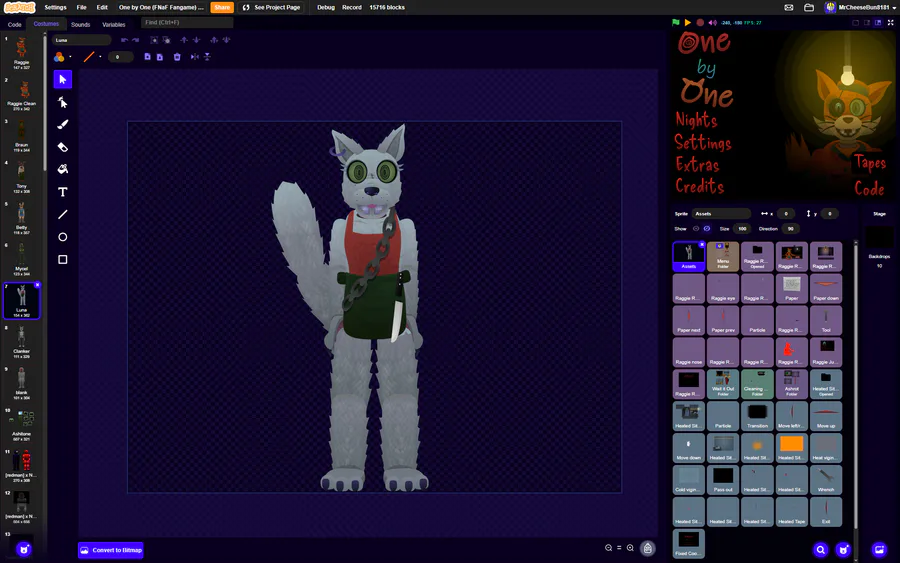Click the red stop button

tap(700, 22)
